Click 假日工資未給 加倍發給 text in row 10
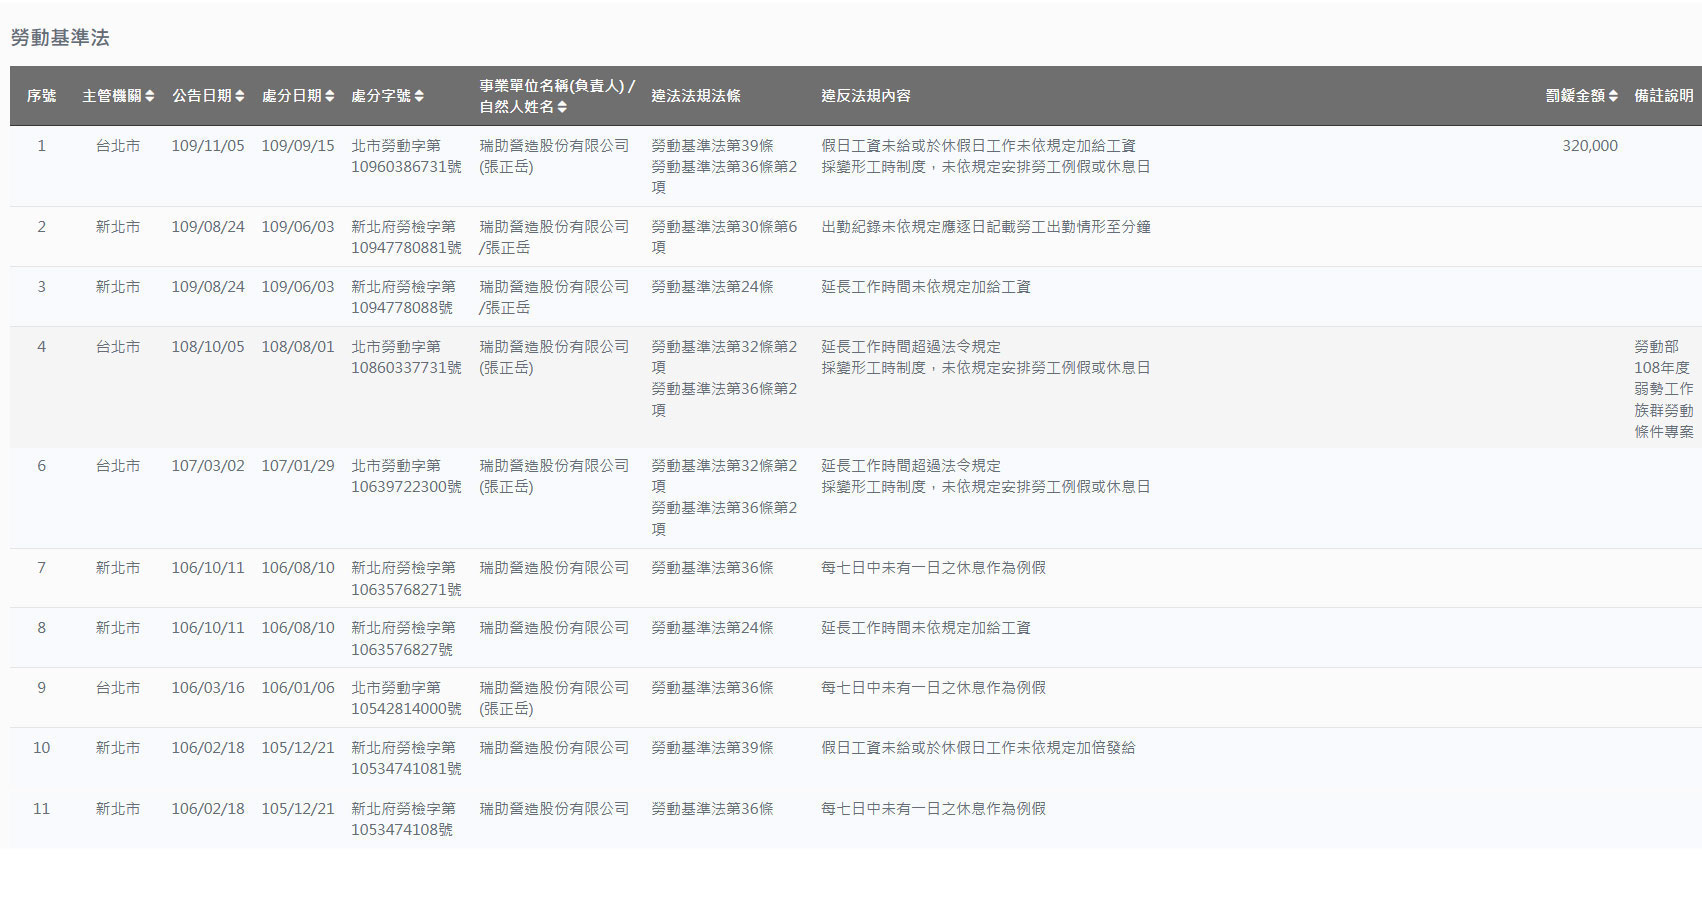The width and height of the screenshot is (1702, 904). [978, 748]
